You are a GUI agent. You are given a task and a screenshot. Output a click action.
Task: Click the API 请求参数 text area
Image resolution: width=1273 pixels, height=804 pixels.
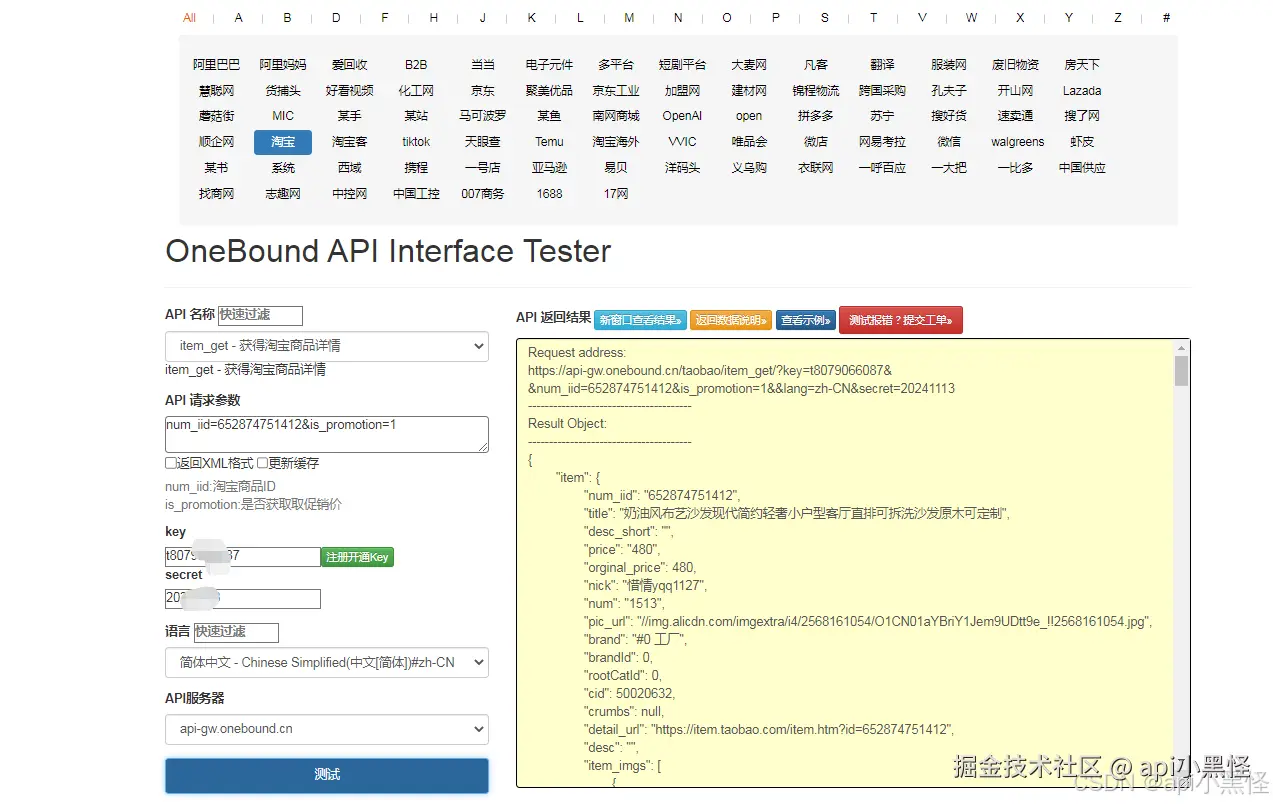pyautogui.click(x=327, y=434)
